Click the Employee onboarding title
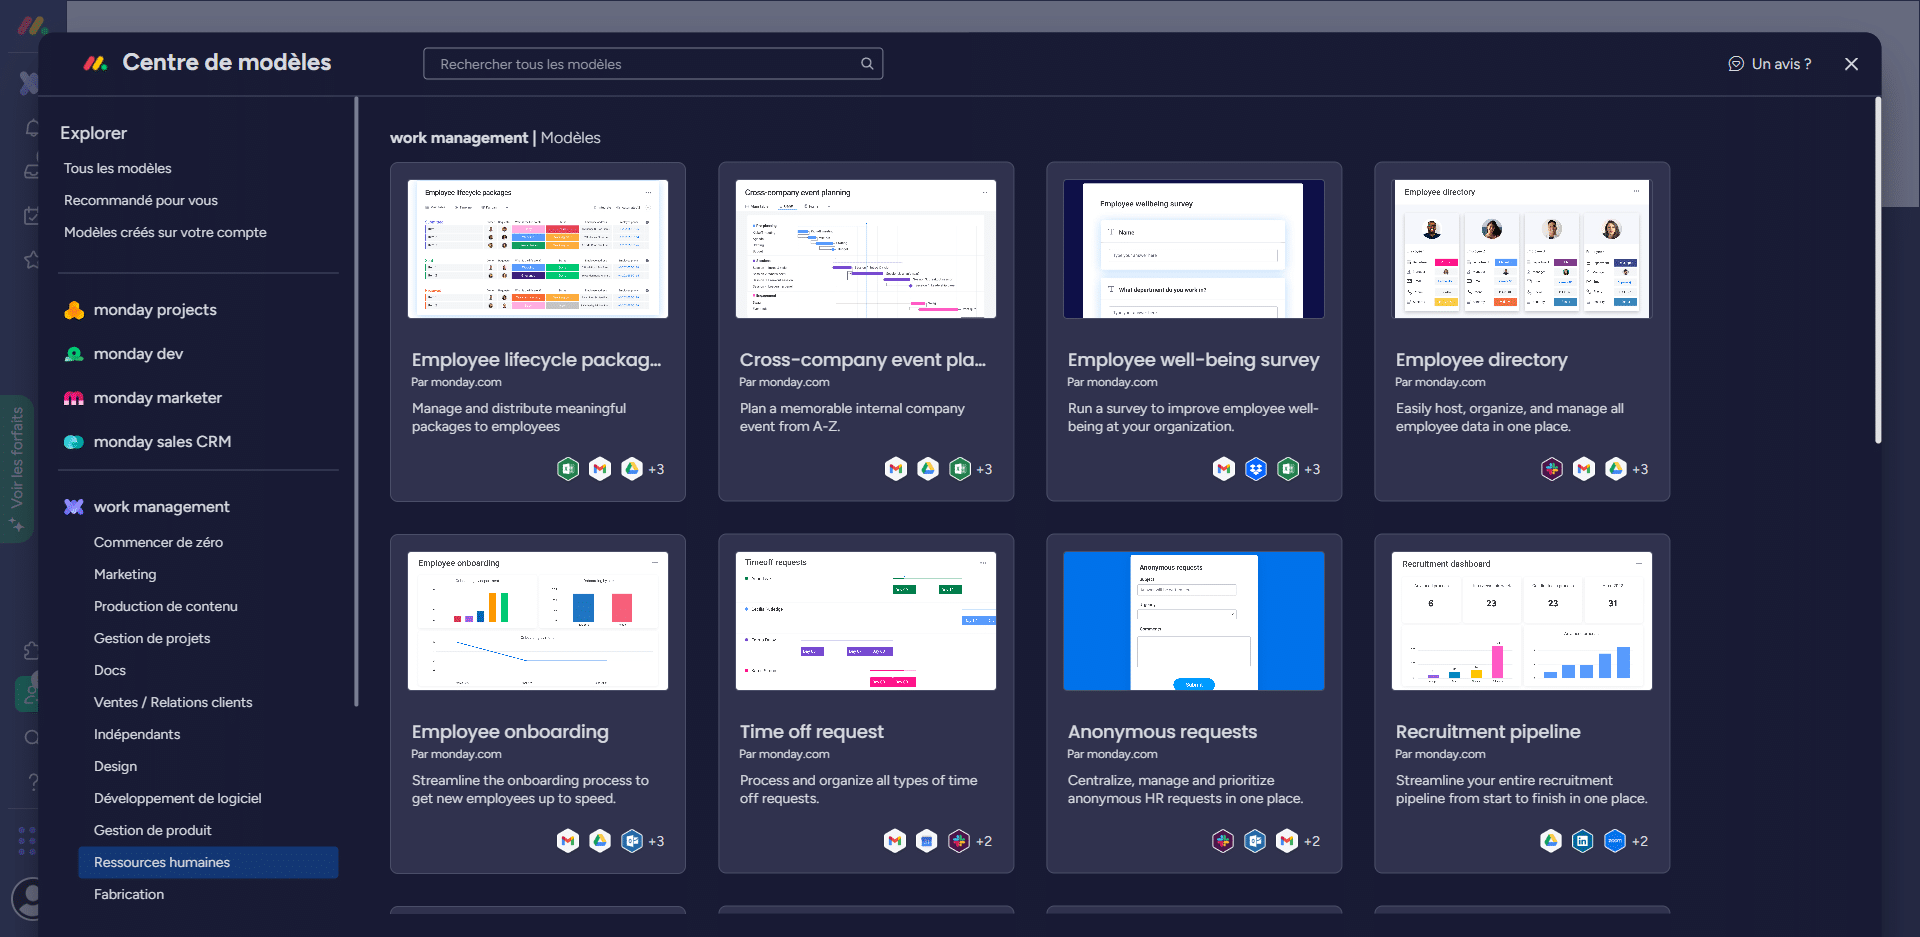This screenshot has width=1920, height=937. point(510,732)
